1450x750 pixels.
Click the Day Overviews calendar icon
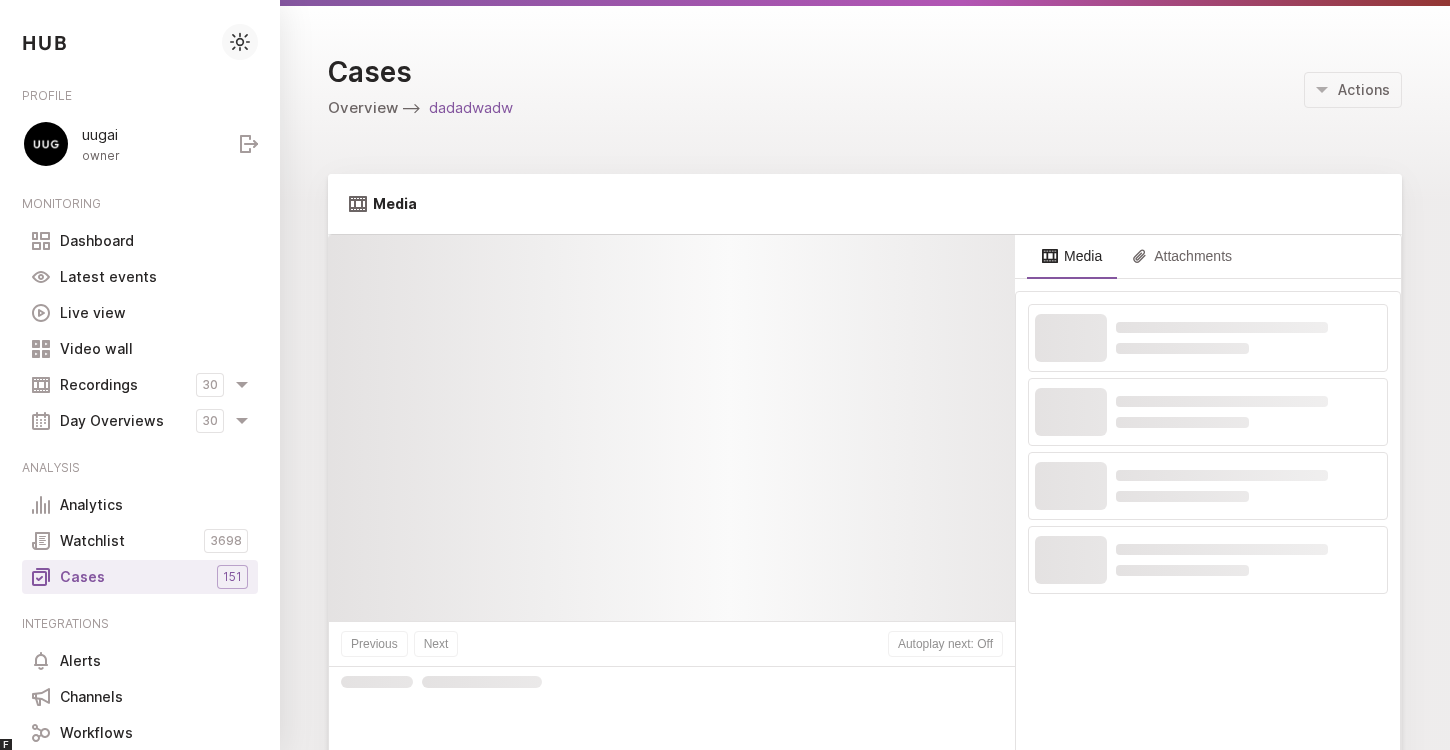click(41, 421)
